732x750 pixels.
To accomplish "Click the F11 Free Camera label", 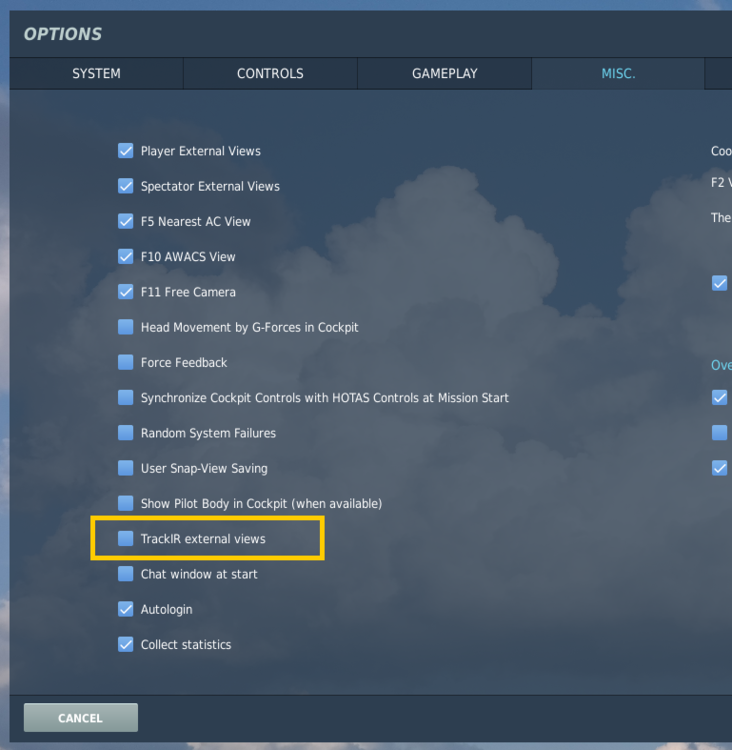I will (x=188, y=292).
